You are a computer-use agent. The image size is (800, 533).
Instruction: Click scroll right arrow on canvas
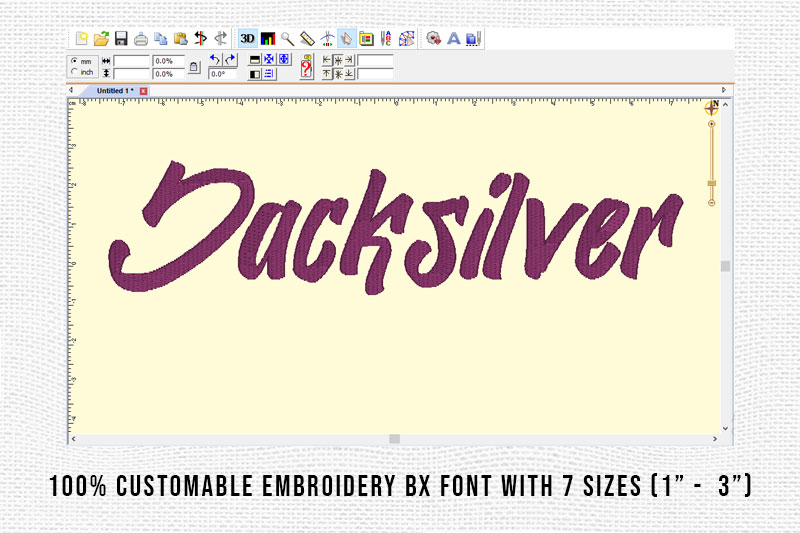pos(715,439)
